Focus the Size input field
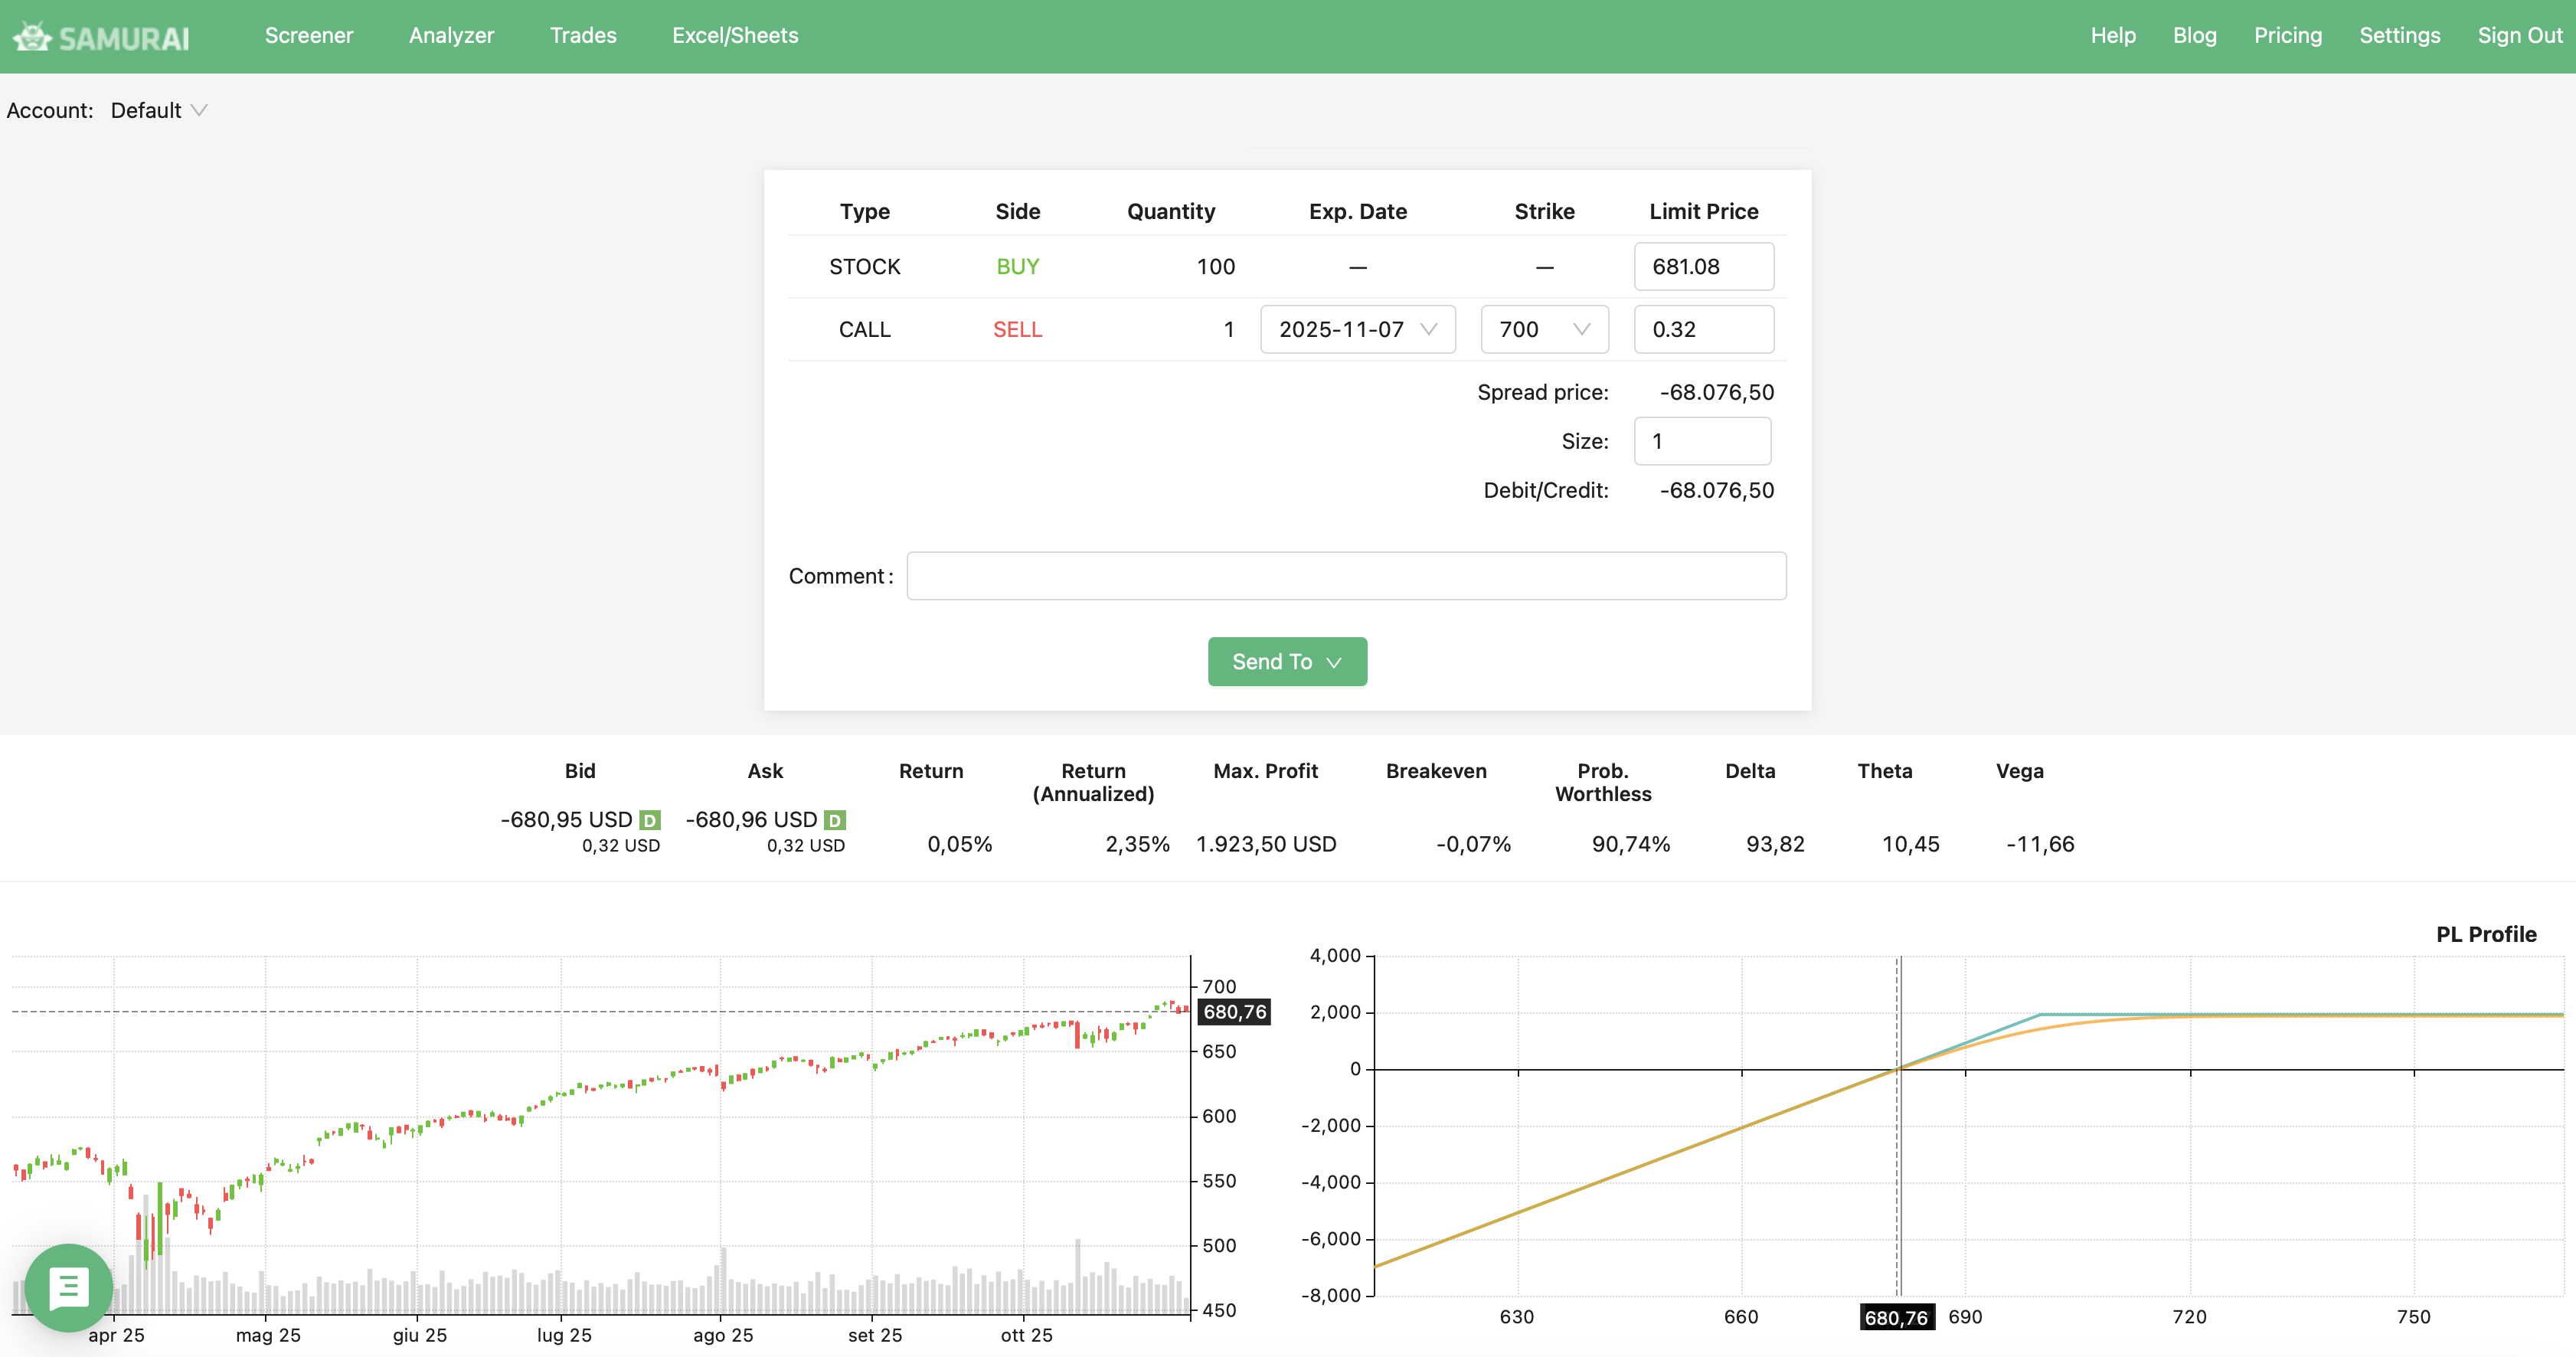This screenshot has height=1357, width=2576. click(1701, 441)
